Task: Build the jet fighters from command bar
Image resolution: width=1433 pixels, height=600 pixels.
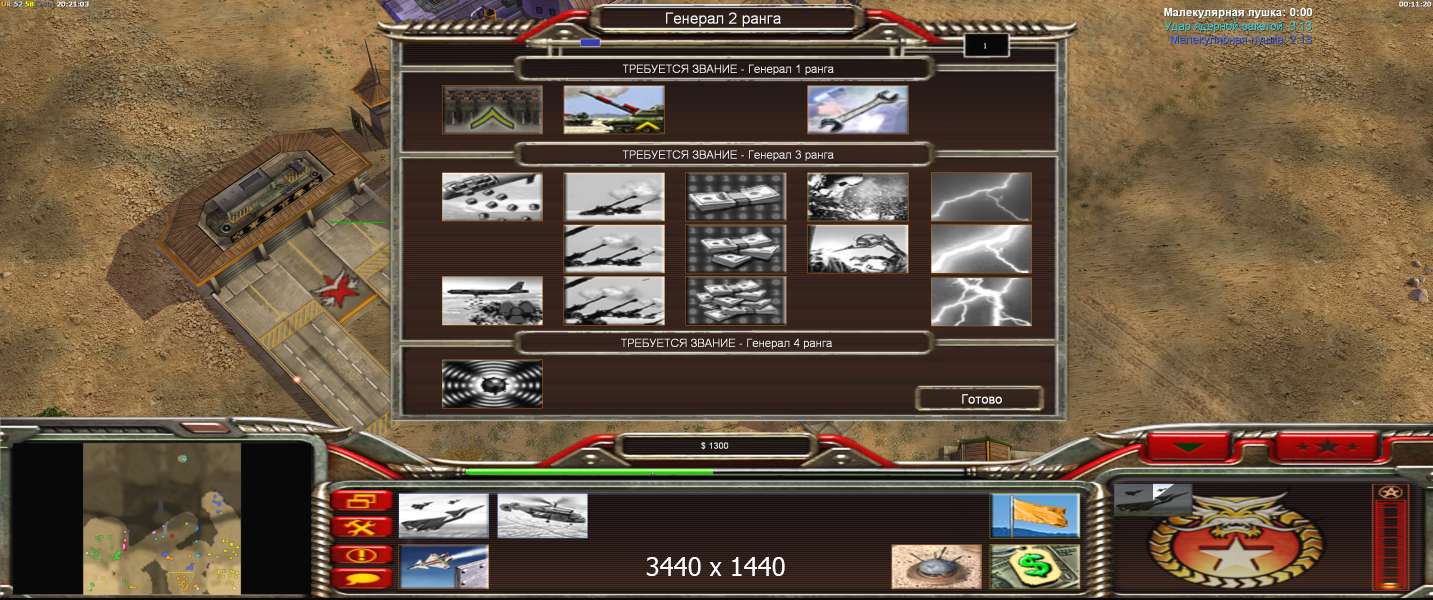Action: tap(443, 515)
